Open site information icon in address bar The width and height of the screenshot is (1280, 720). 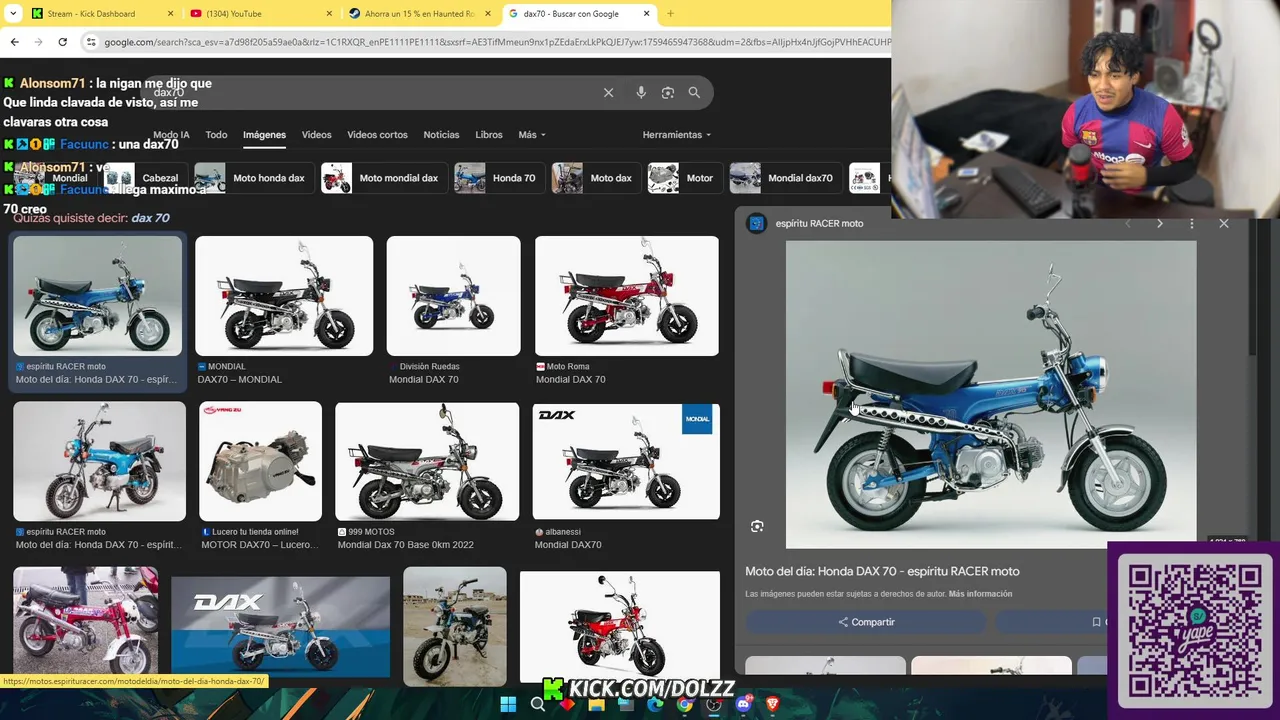(x=91, y=42)
